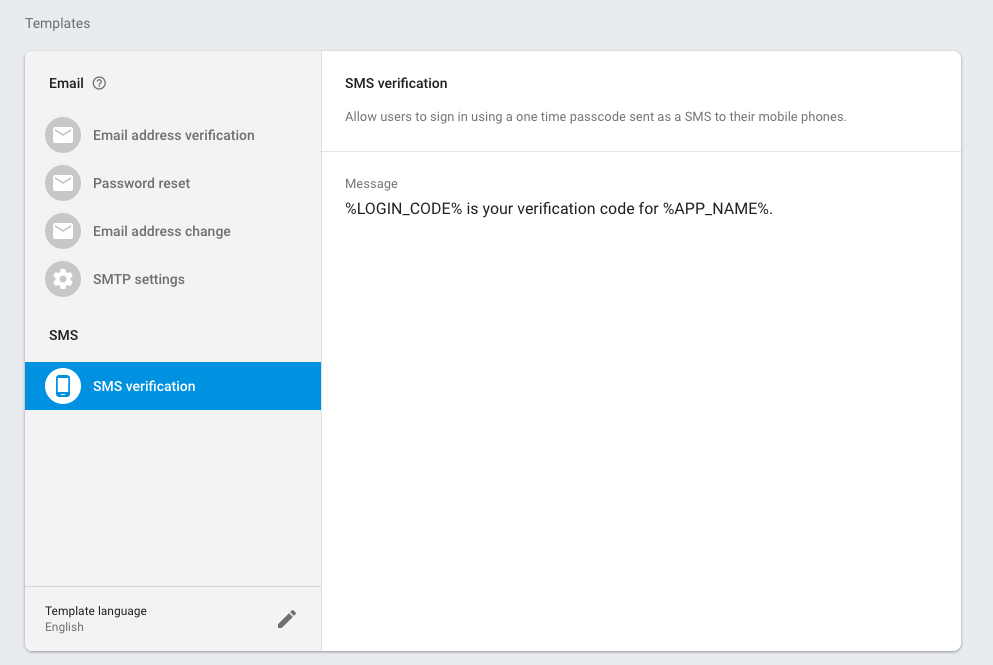This screenshot has height=665, width=993.
Task: Click the Templates page heading
Action: (57, 22)
